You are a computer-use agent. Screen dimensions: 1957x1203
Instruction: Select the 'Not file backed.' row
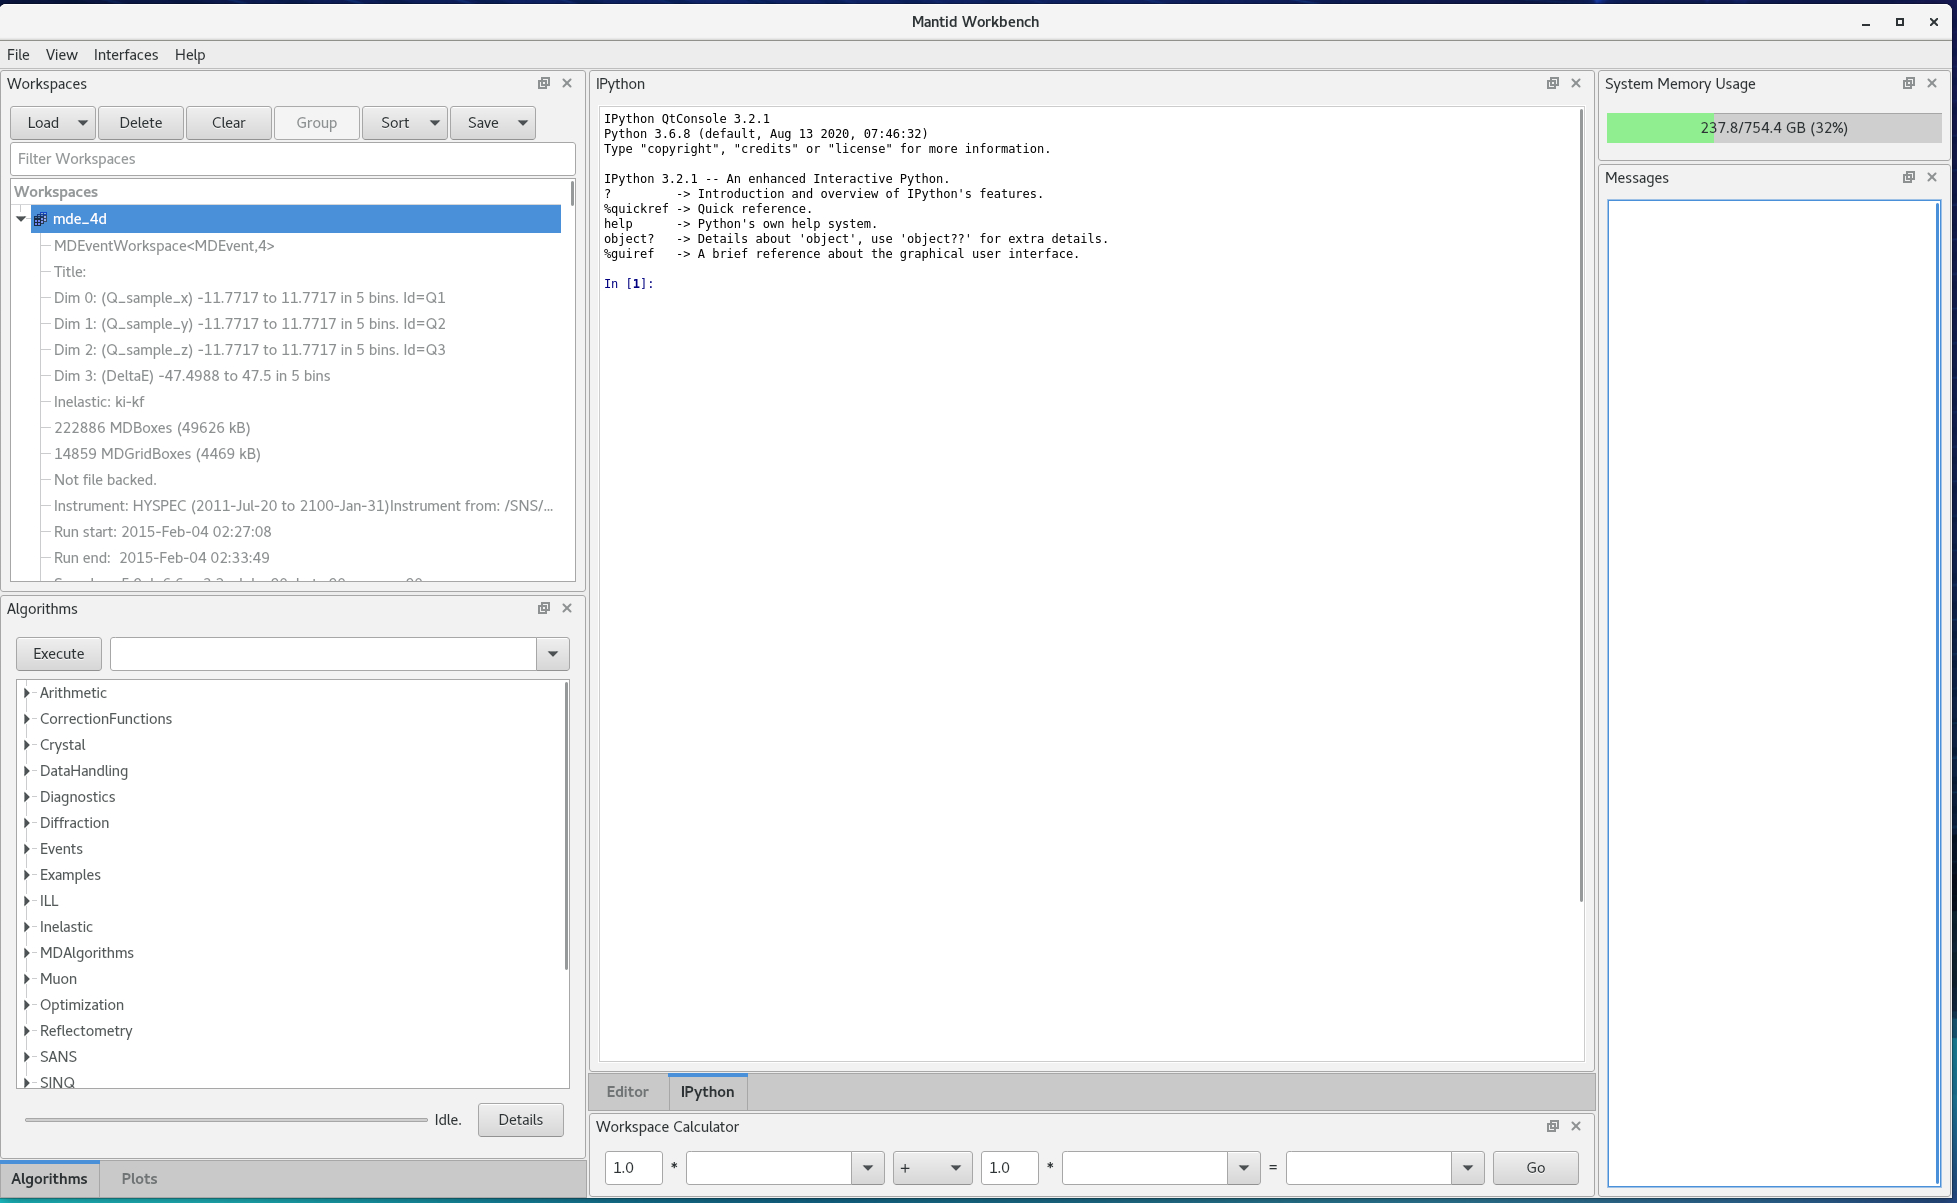(x=105, y=480)
